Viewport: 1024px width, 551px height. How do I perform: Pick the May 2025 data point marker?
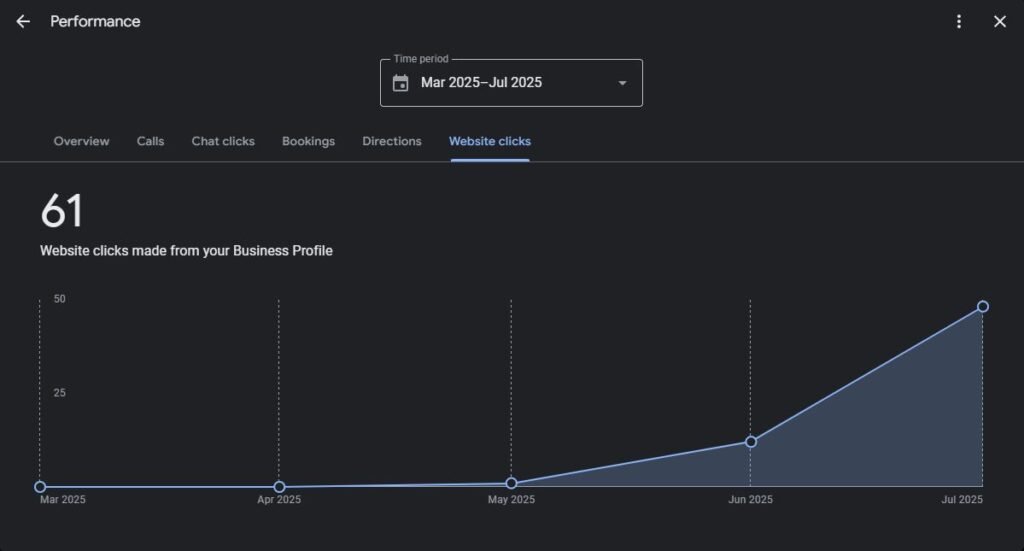click(x=511, y=483)
